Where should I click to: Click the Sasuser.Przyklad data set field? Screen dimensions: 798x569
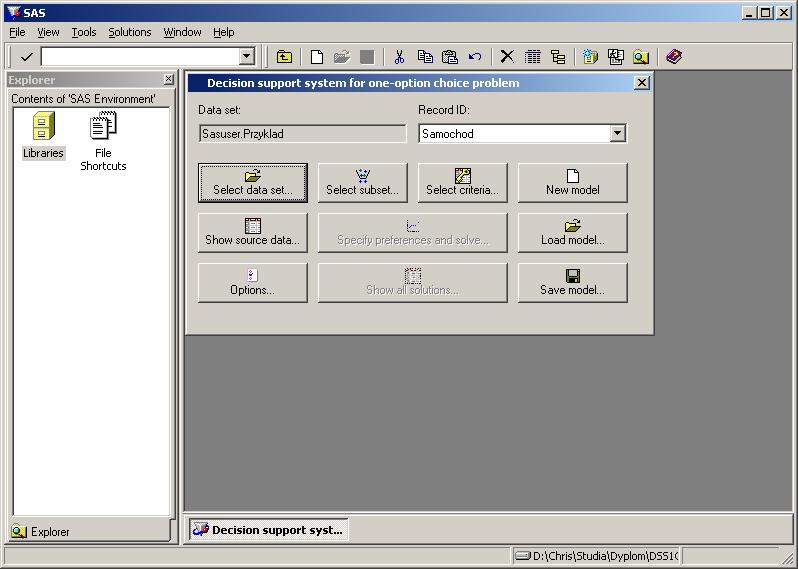coord(303,134)
